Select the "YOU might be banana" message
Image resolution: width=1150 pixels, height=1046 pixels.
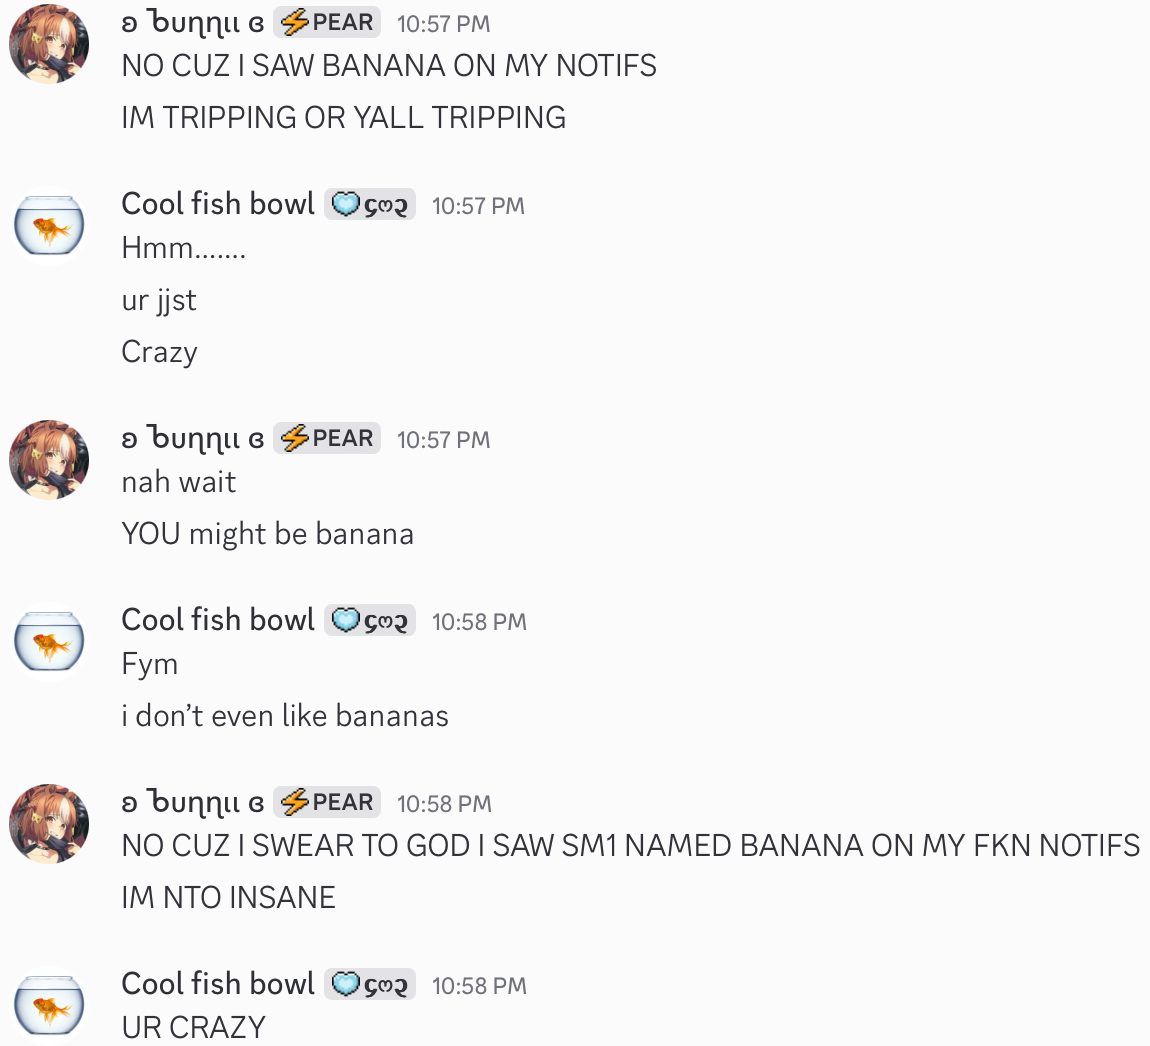pyautogui.click(x=267, y=534)
